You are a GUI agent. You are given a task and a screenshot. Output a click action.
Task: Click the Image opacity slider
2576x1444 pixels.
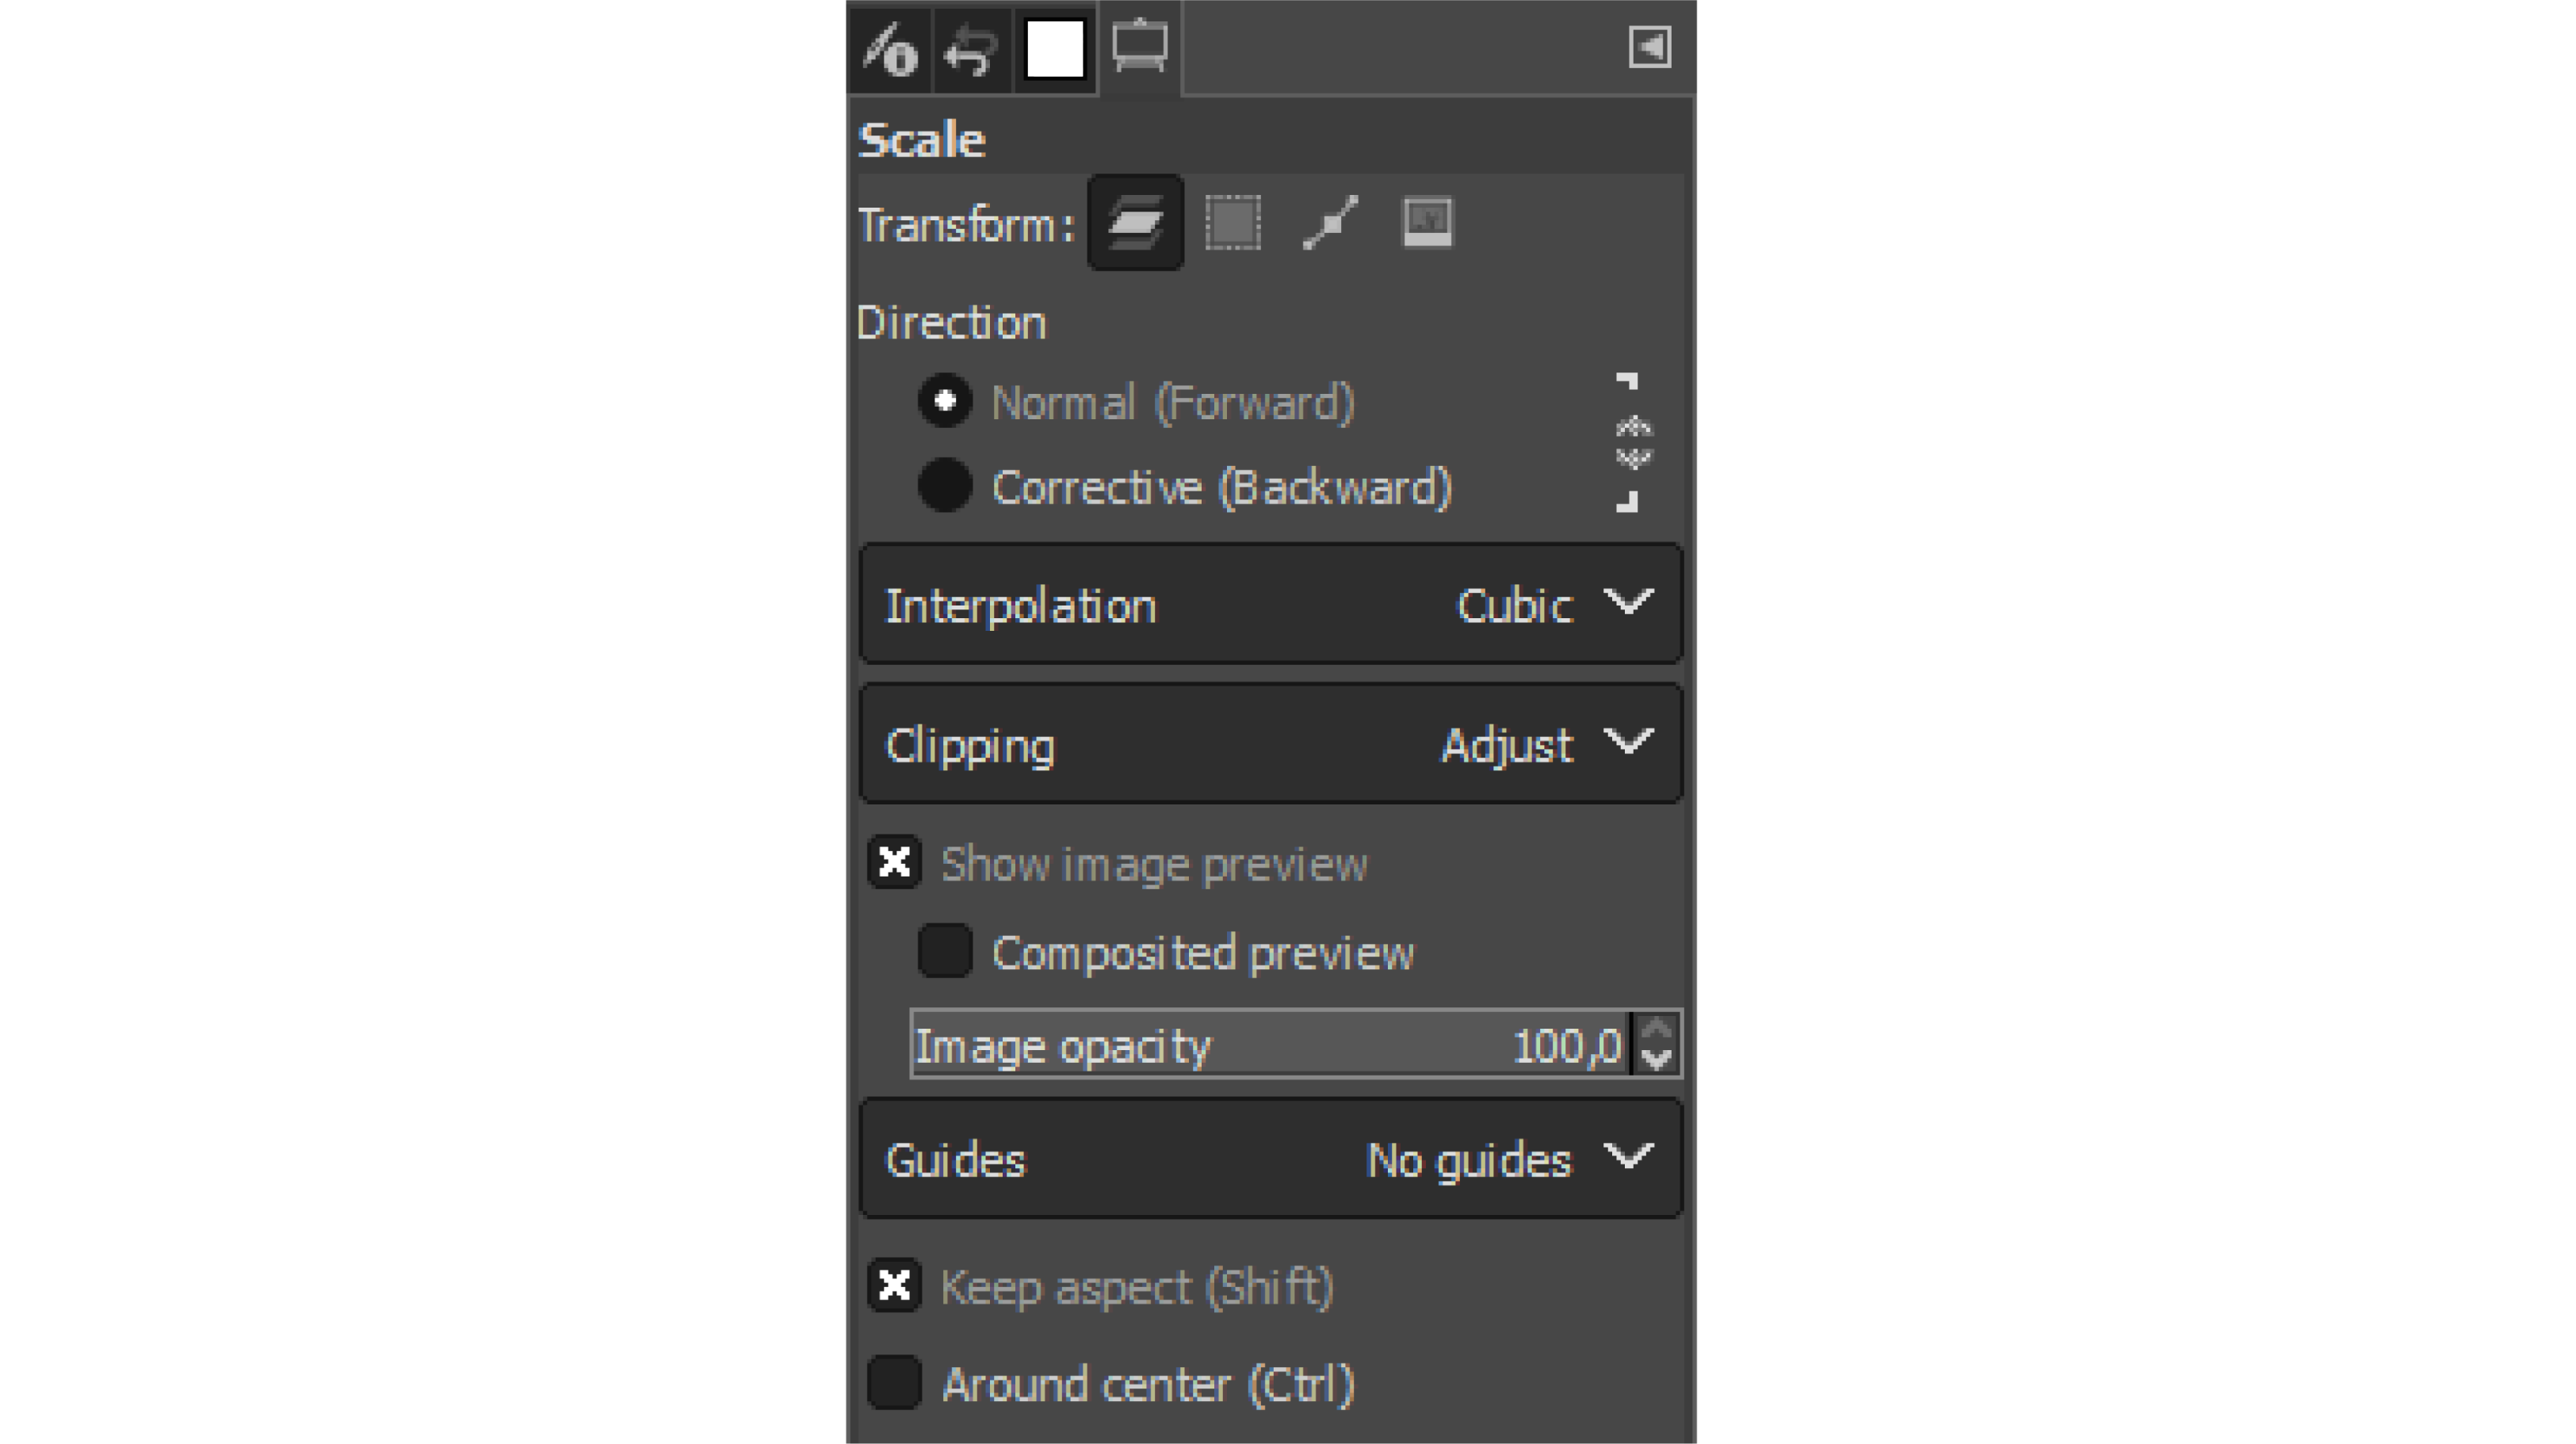point(1270,1045)
